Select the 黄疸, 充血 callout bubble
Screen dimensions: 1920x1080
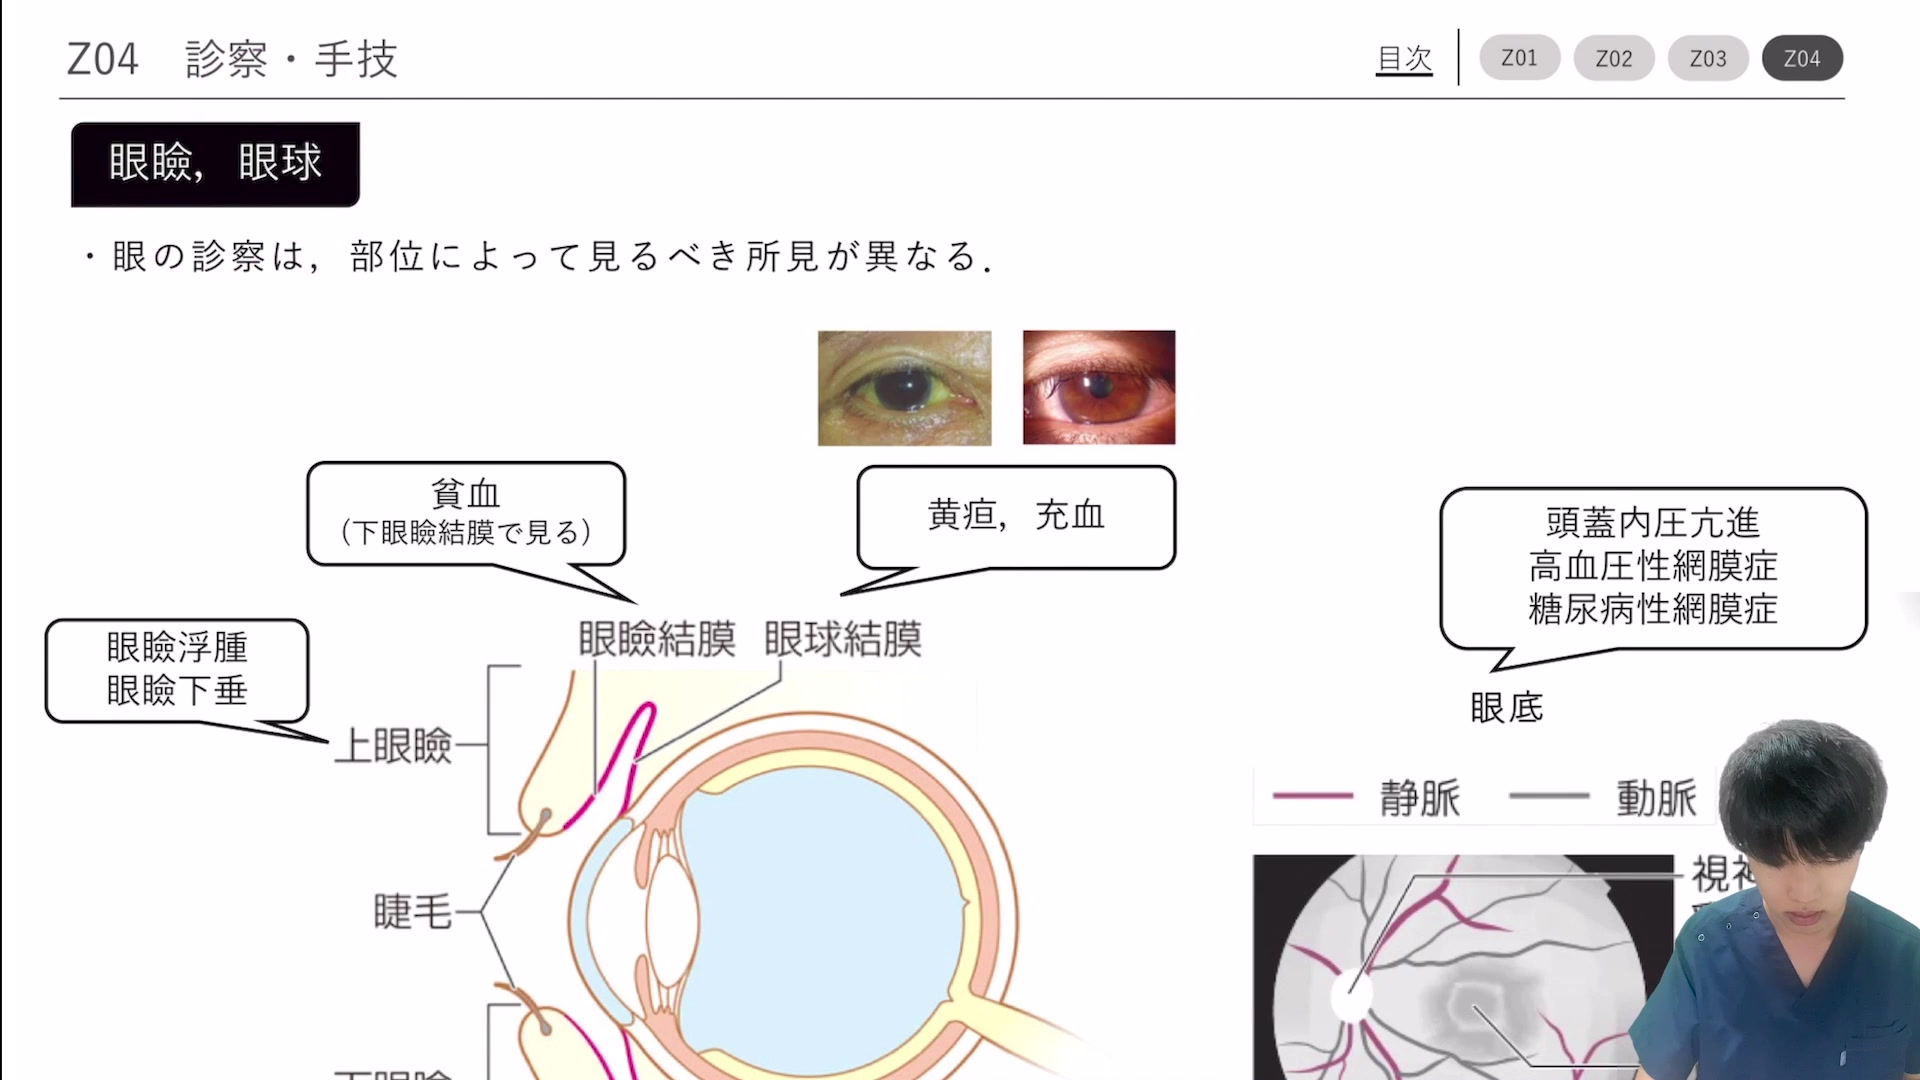(1016, 516)
